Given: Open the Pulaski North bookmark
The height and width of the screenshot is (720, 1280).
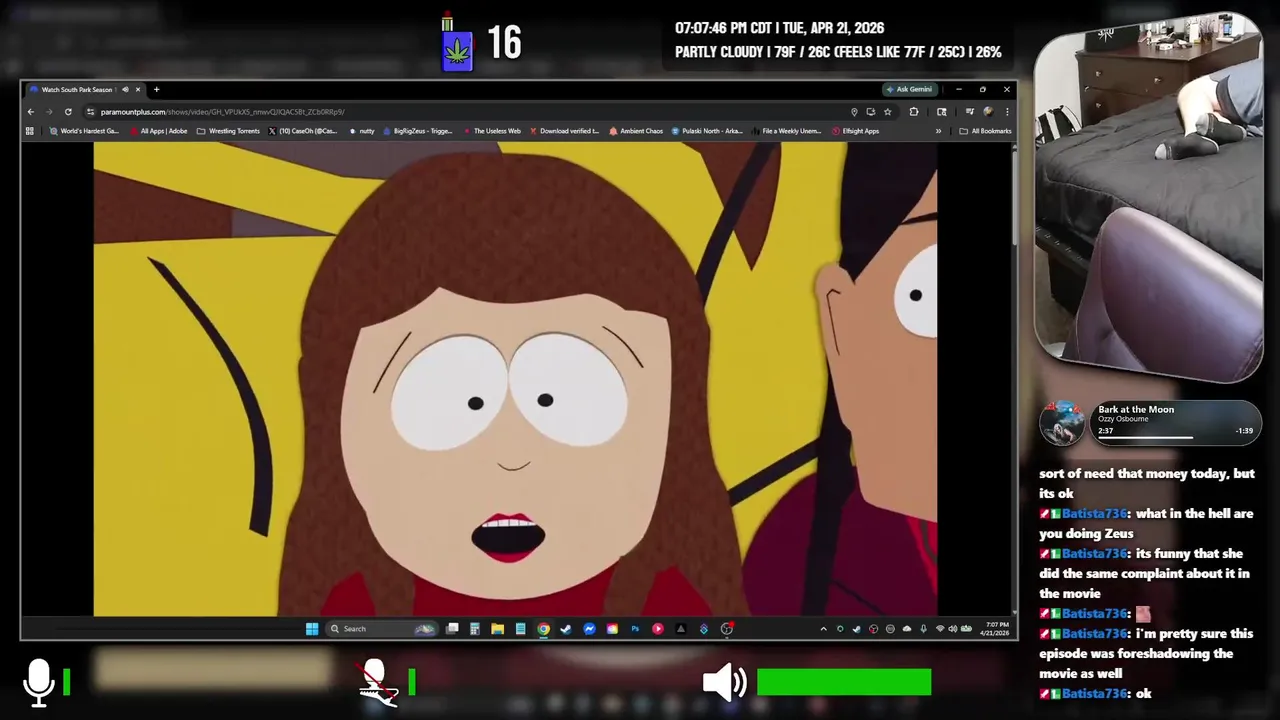Looking at the screenshot, I should [707, 131].
